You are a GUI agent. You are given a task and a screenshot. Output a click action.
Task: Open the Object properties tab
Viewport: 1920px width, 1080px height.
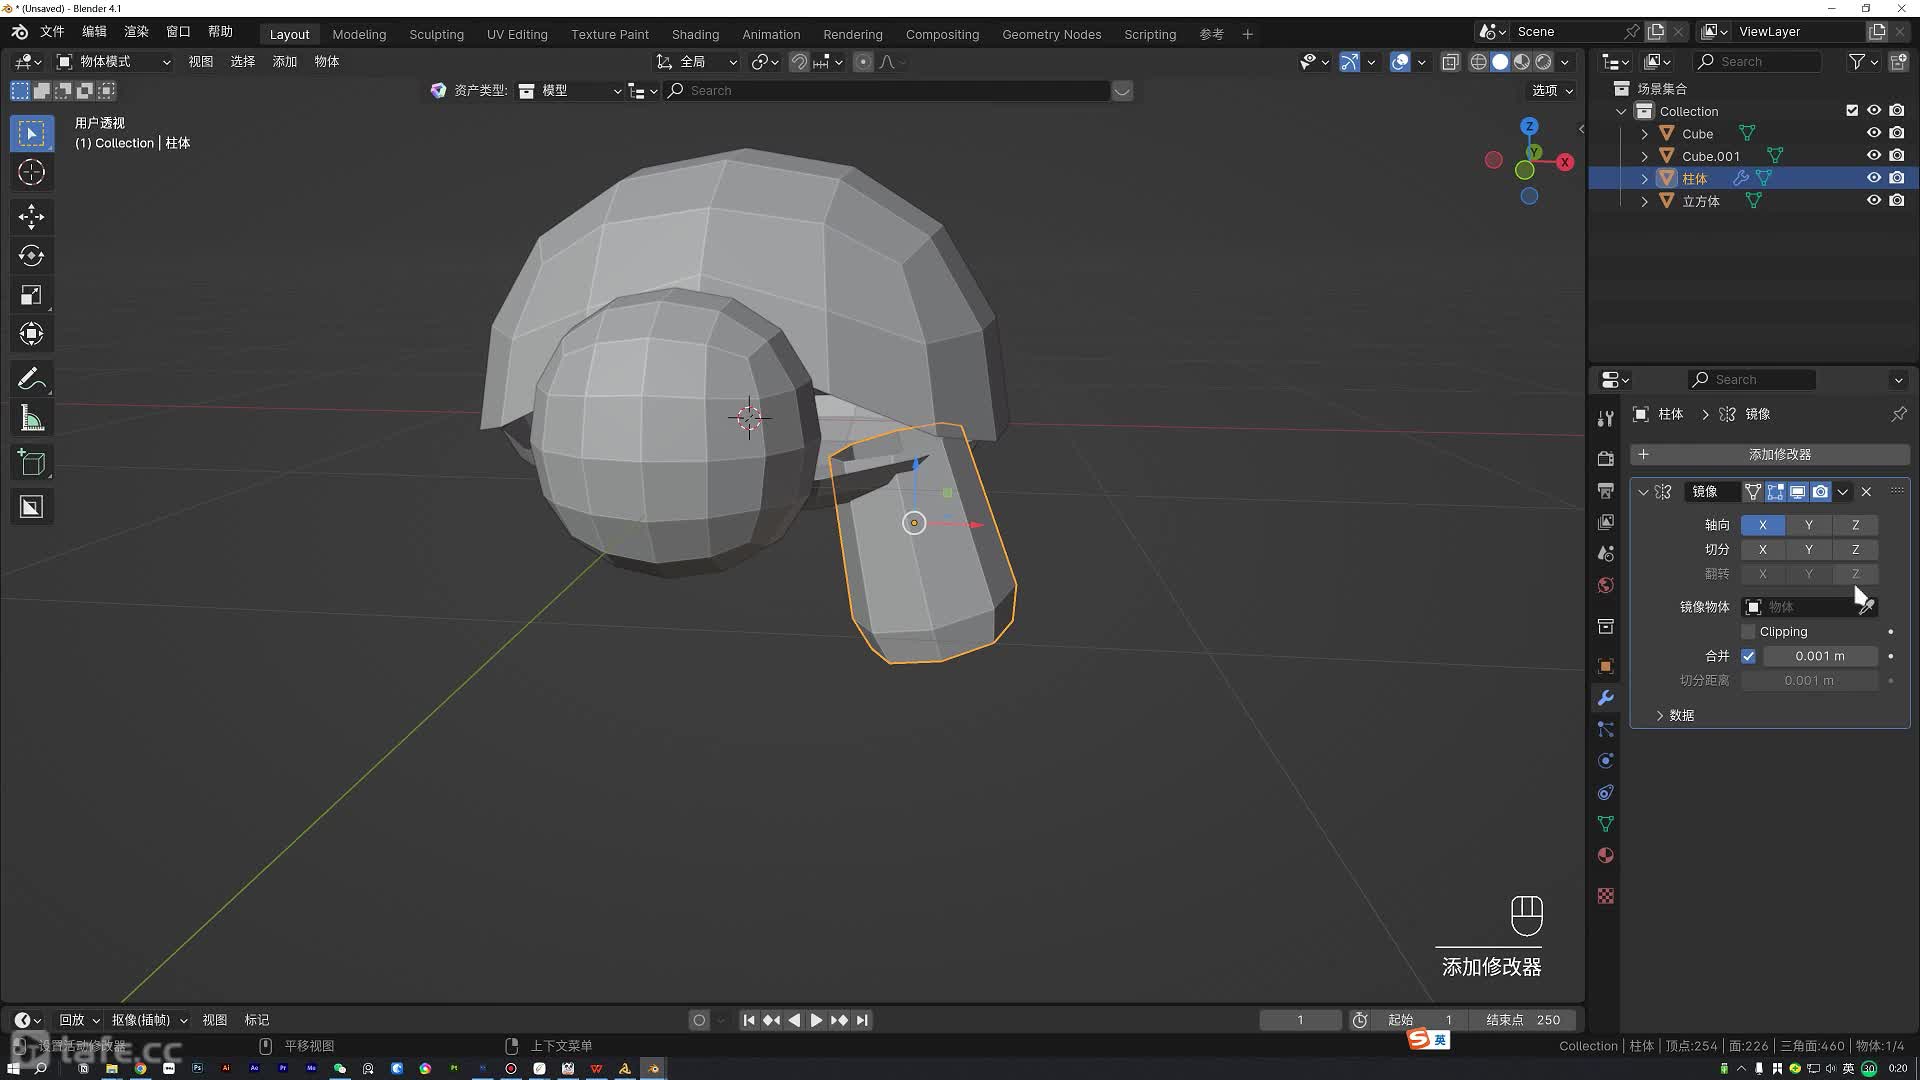(1605, 666)
